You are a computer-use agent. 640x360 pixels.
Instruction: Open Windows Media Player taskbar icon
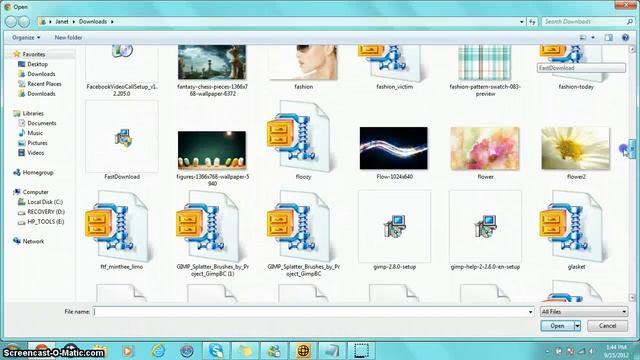128,351
